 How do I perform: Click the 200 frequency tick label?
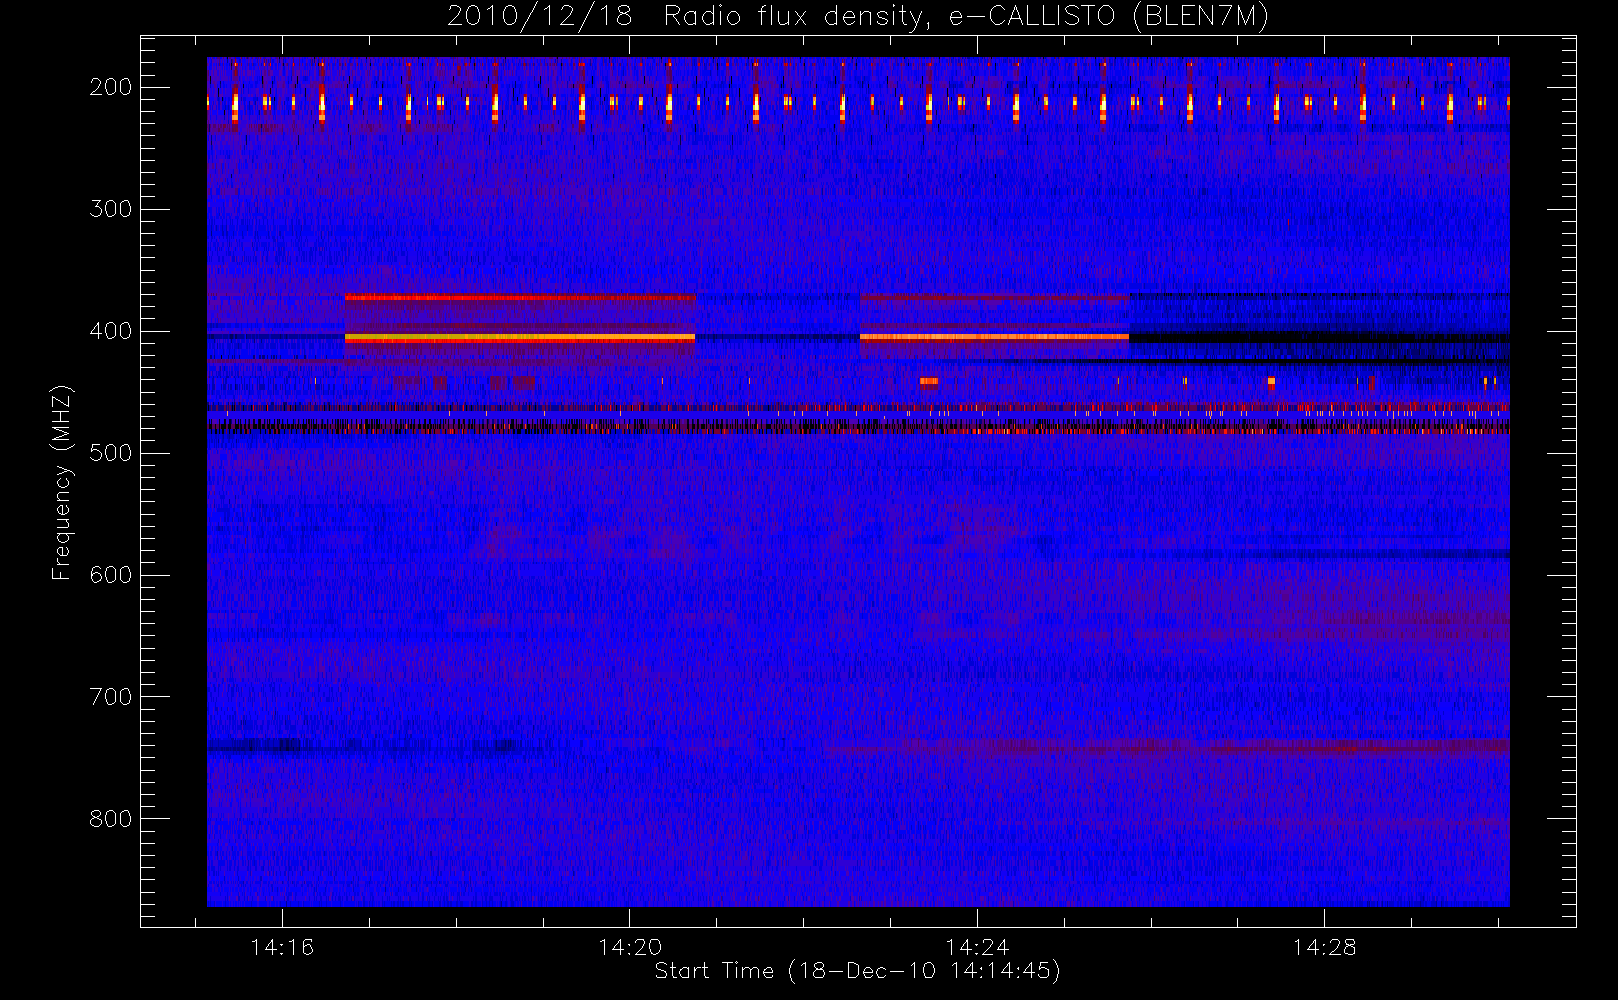point(111,87)
